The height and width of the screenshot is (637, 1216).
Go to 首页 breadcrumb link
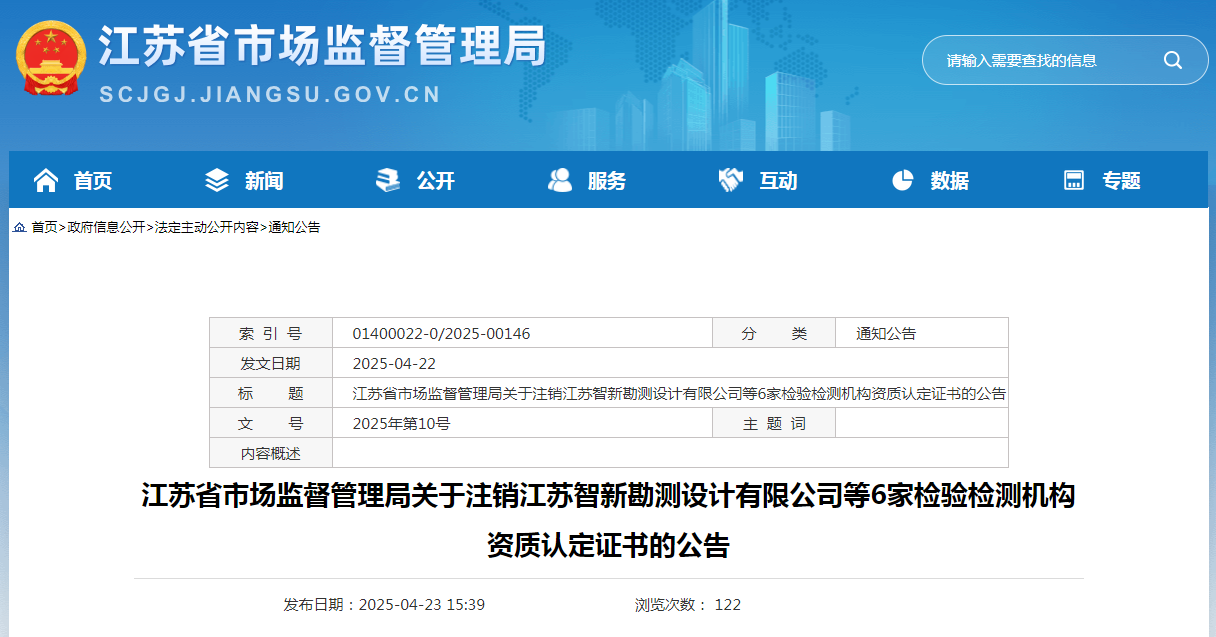[x=44, y=228]
